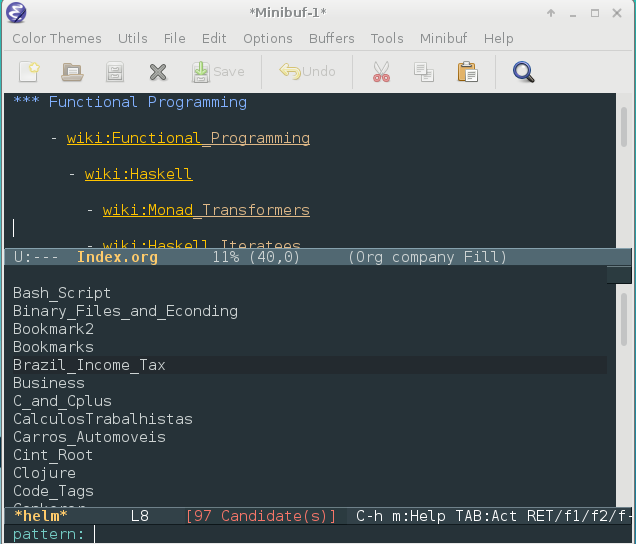Click Index.org in the mode line
636x544 pixels.
[x=117, y=257]
